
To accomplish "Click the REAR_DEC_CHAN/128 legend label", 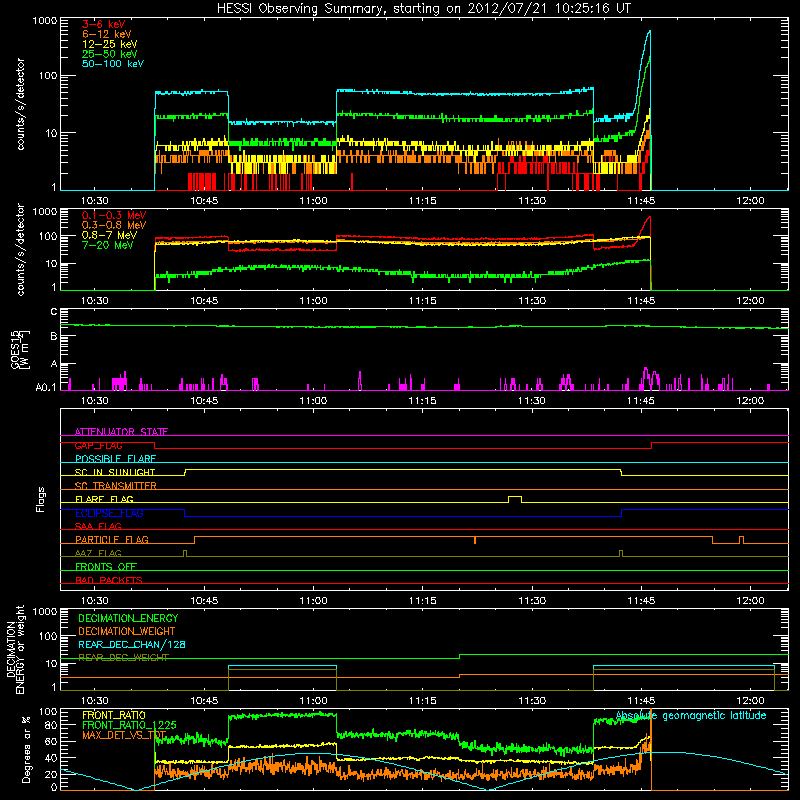I will [132, 644].
